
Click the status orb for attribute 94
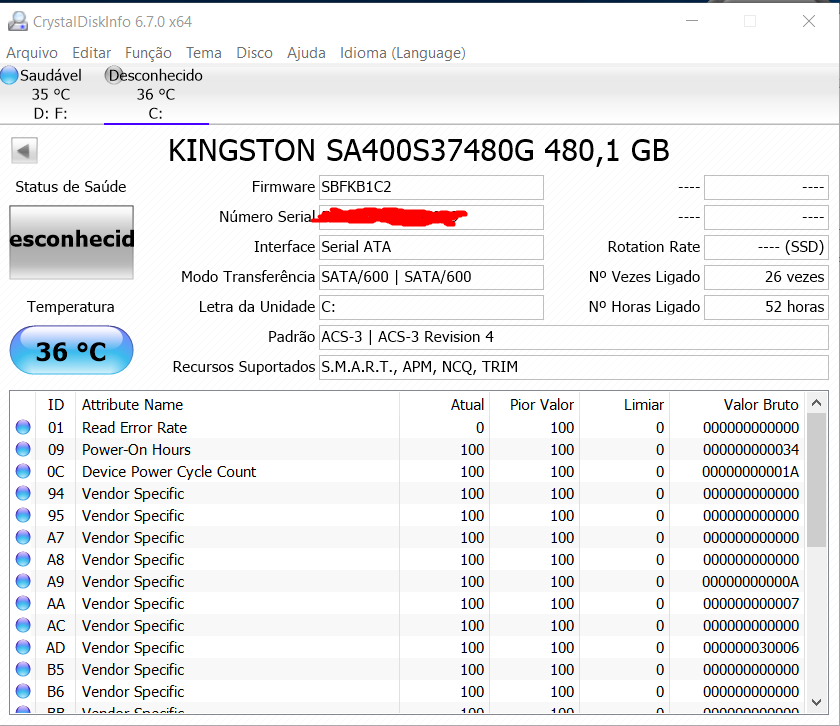(x=23, y=493)
